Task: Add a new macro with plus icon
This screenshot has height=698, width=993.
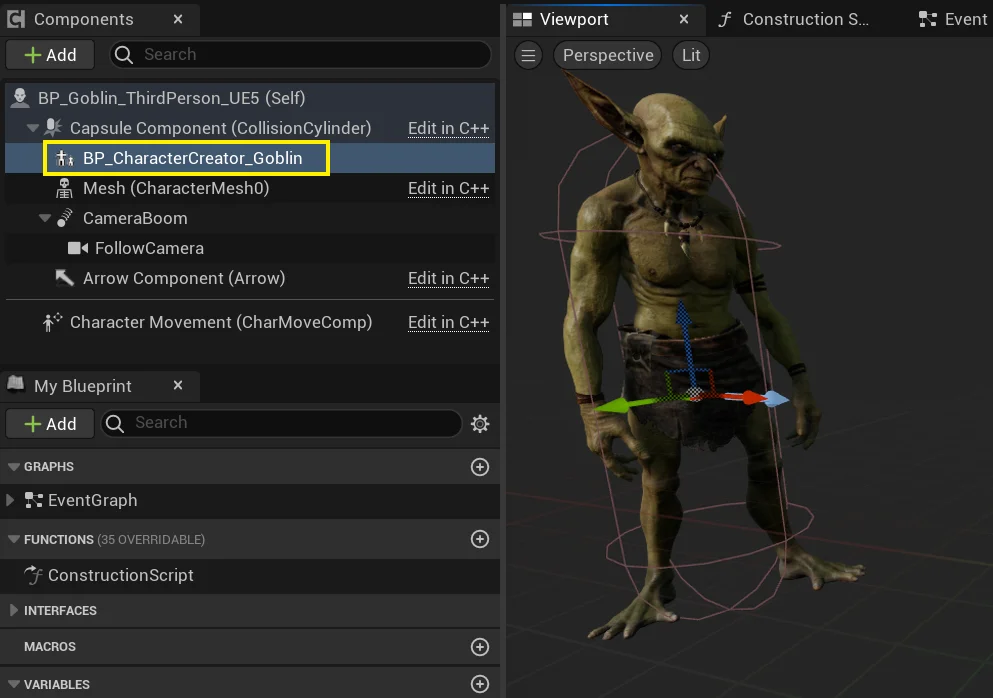Action: [480, 647]
